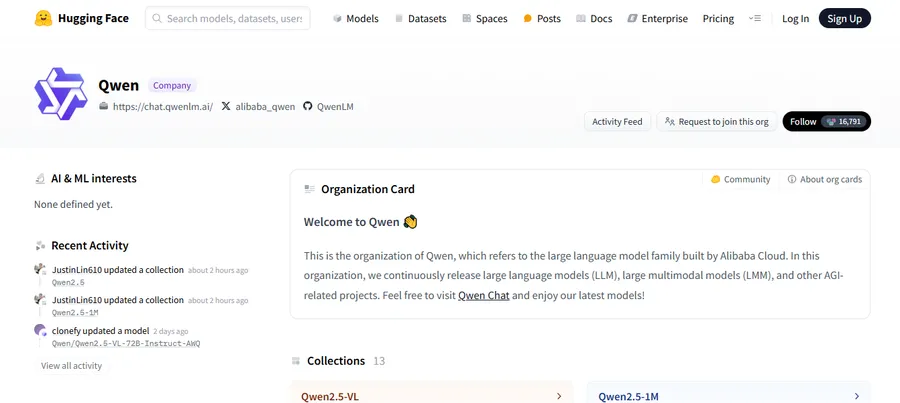Click Request to join this org
The width and height of the screenshot is (900, 403).
(715, 122)
